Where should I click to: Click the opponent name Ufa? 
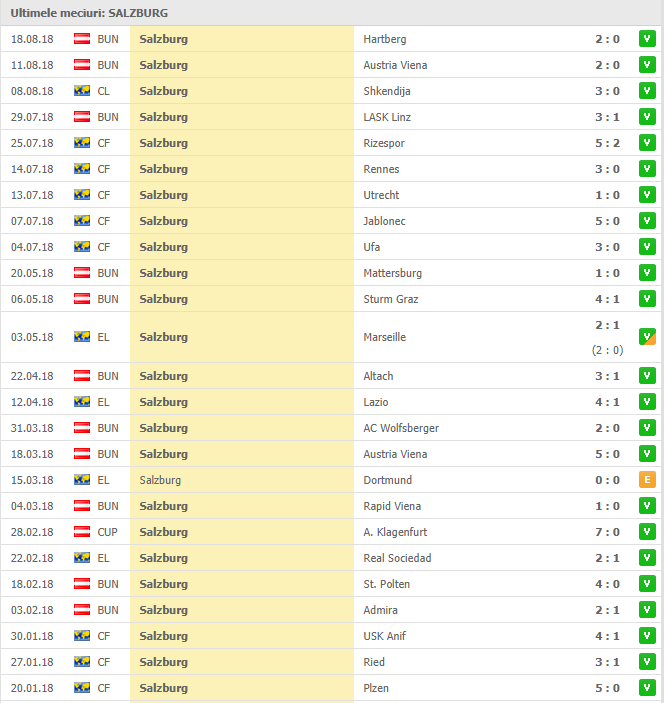[x=372, y=247]
